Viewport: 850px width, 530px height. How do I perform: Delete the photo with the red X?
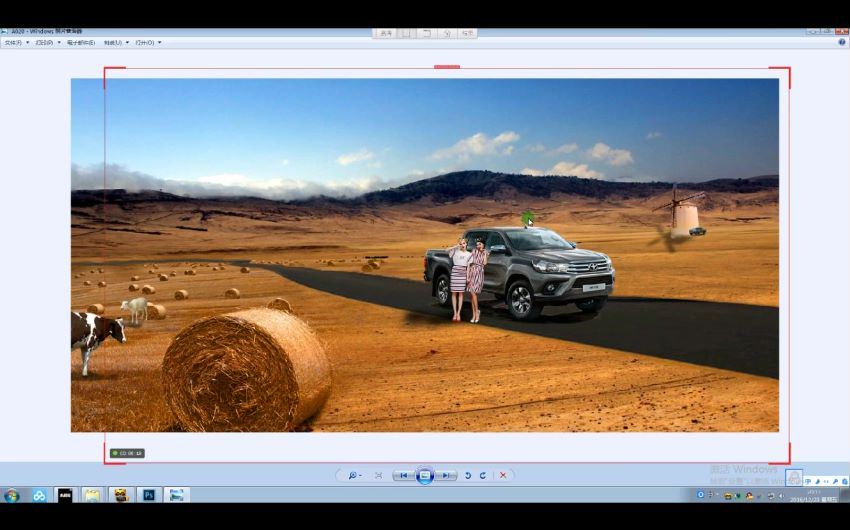[x=503, y=475]
